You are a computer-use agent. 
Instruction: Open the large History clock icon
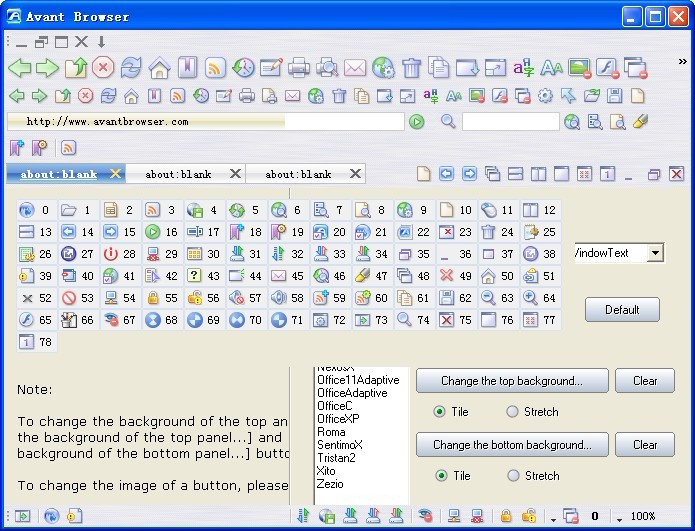[243, 68]
